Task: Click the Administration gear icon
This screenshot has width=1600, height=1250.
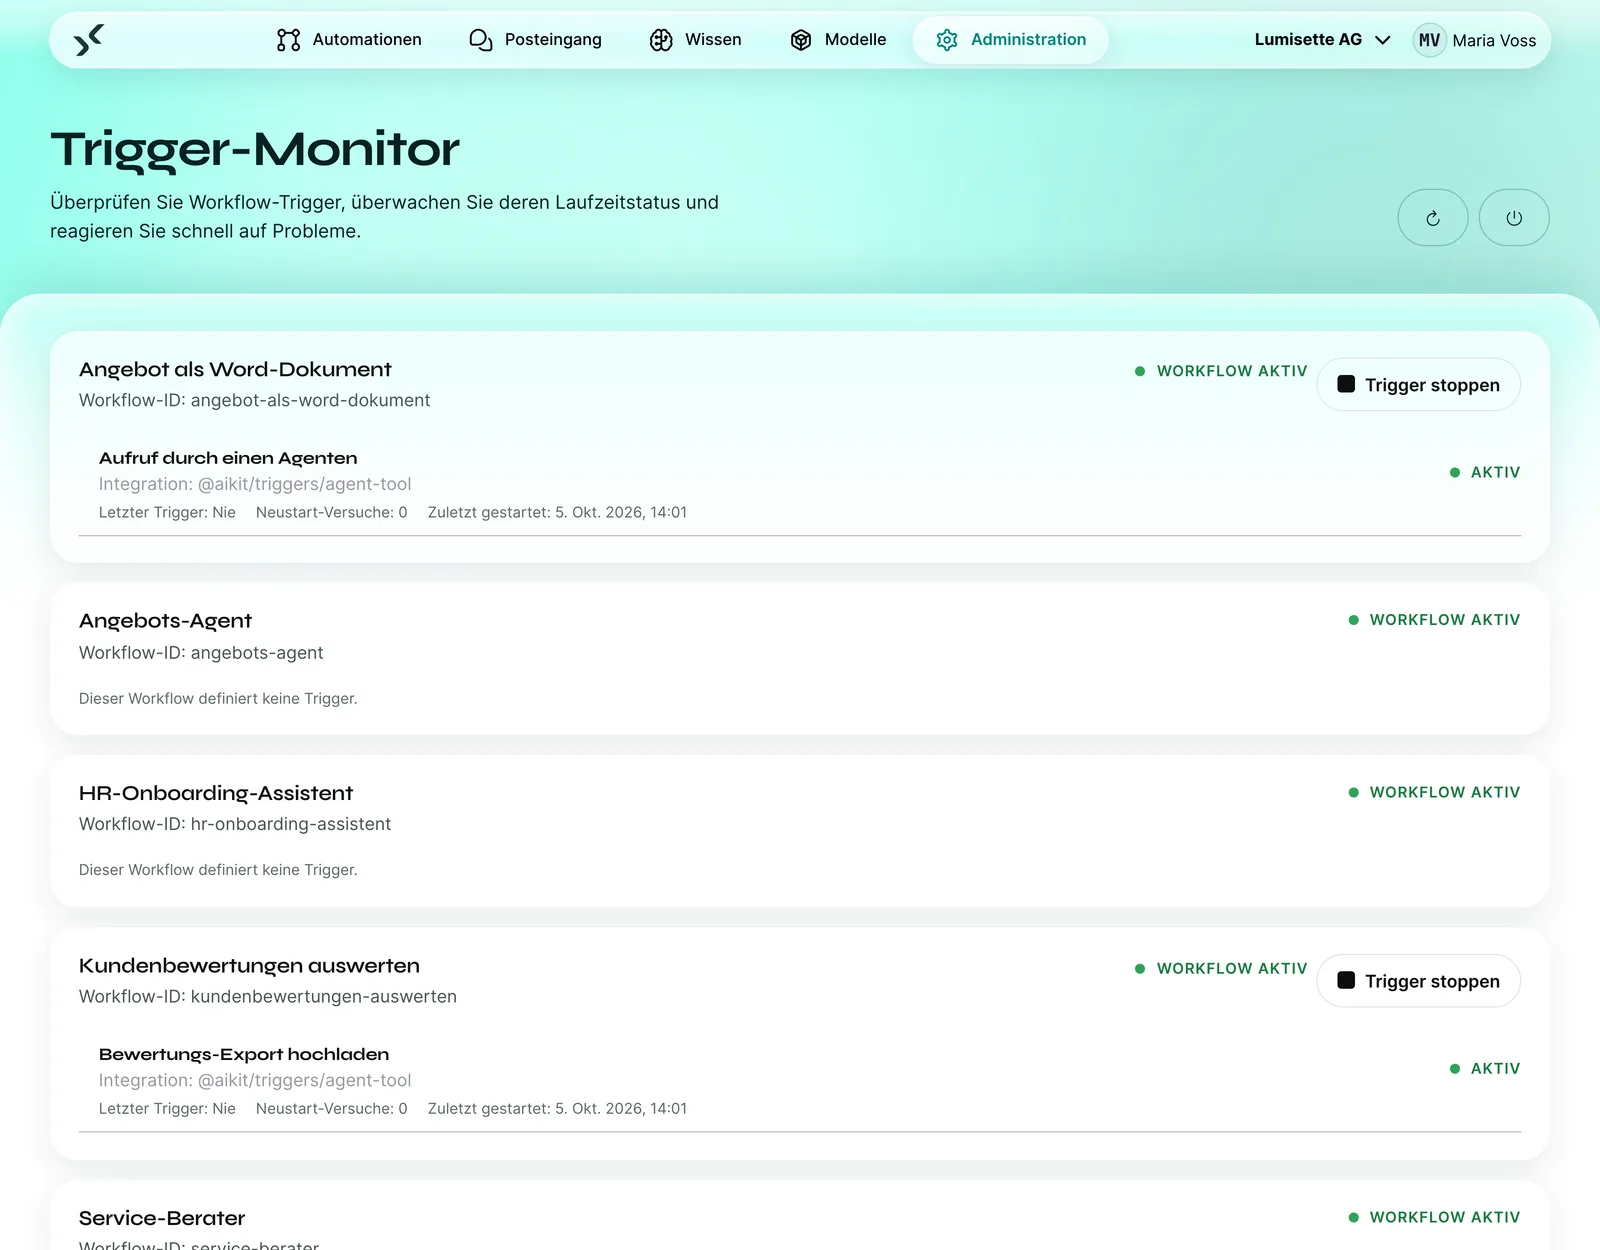Action: click(x=947, y=40)
